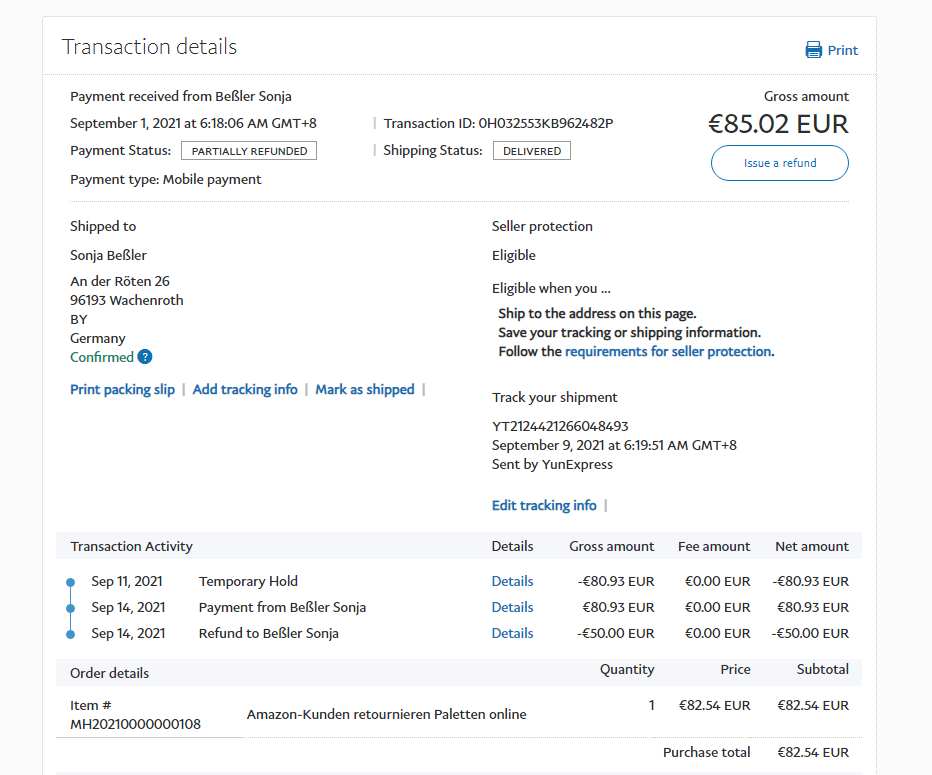Click Print packing slip link
932x775 pixels.
tap(122, 389)
